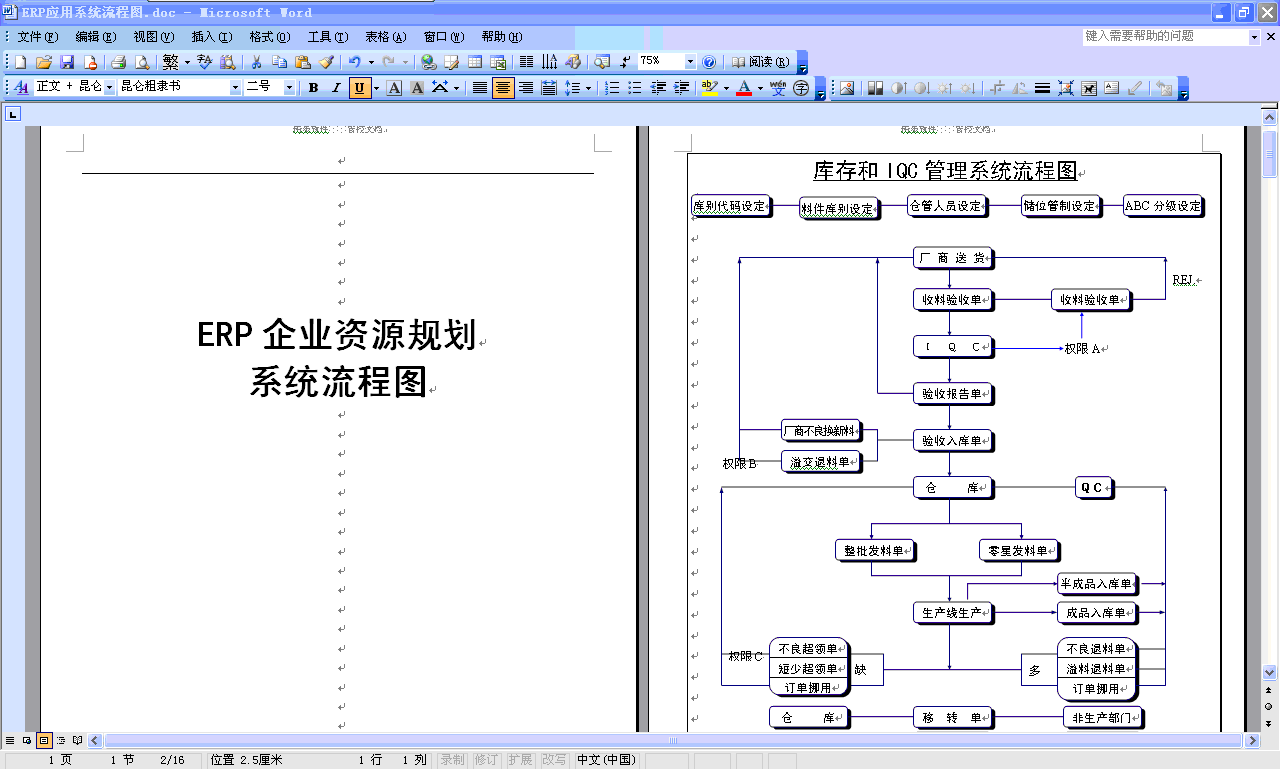Open the Columns layout tool
The width and height of the screenshot is (1280, 769).
coord(525,60)
